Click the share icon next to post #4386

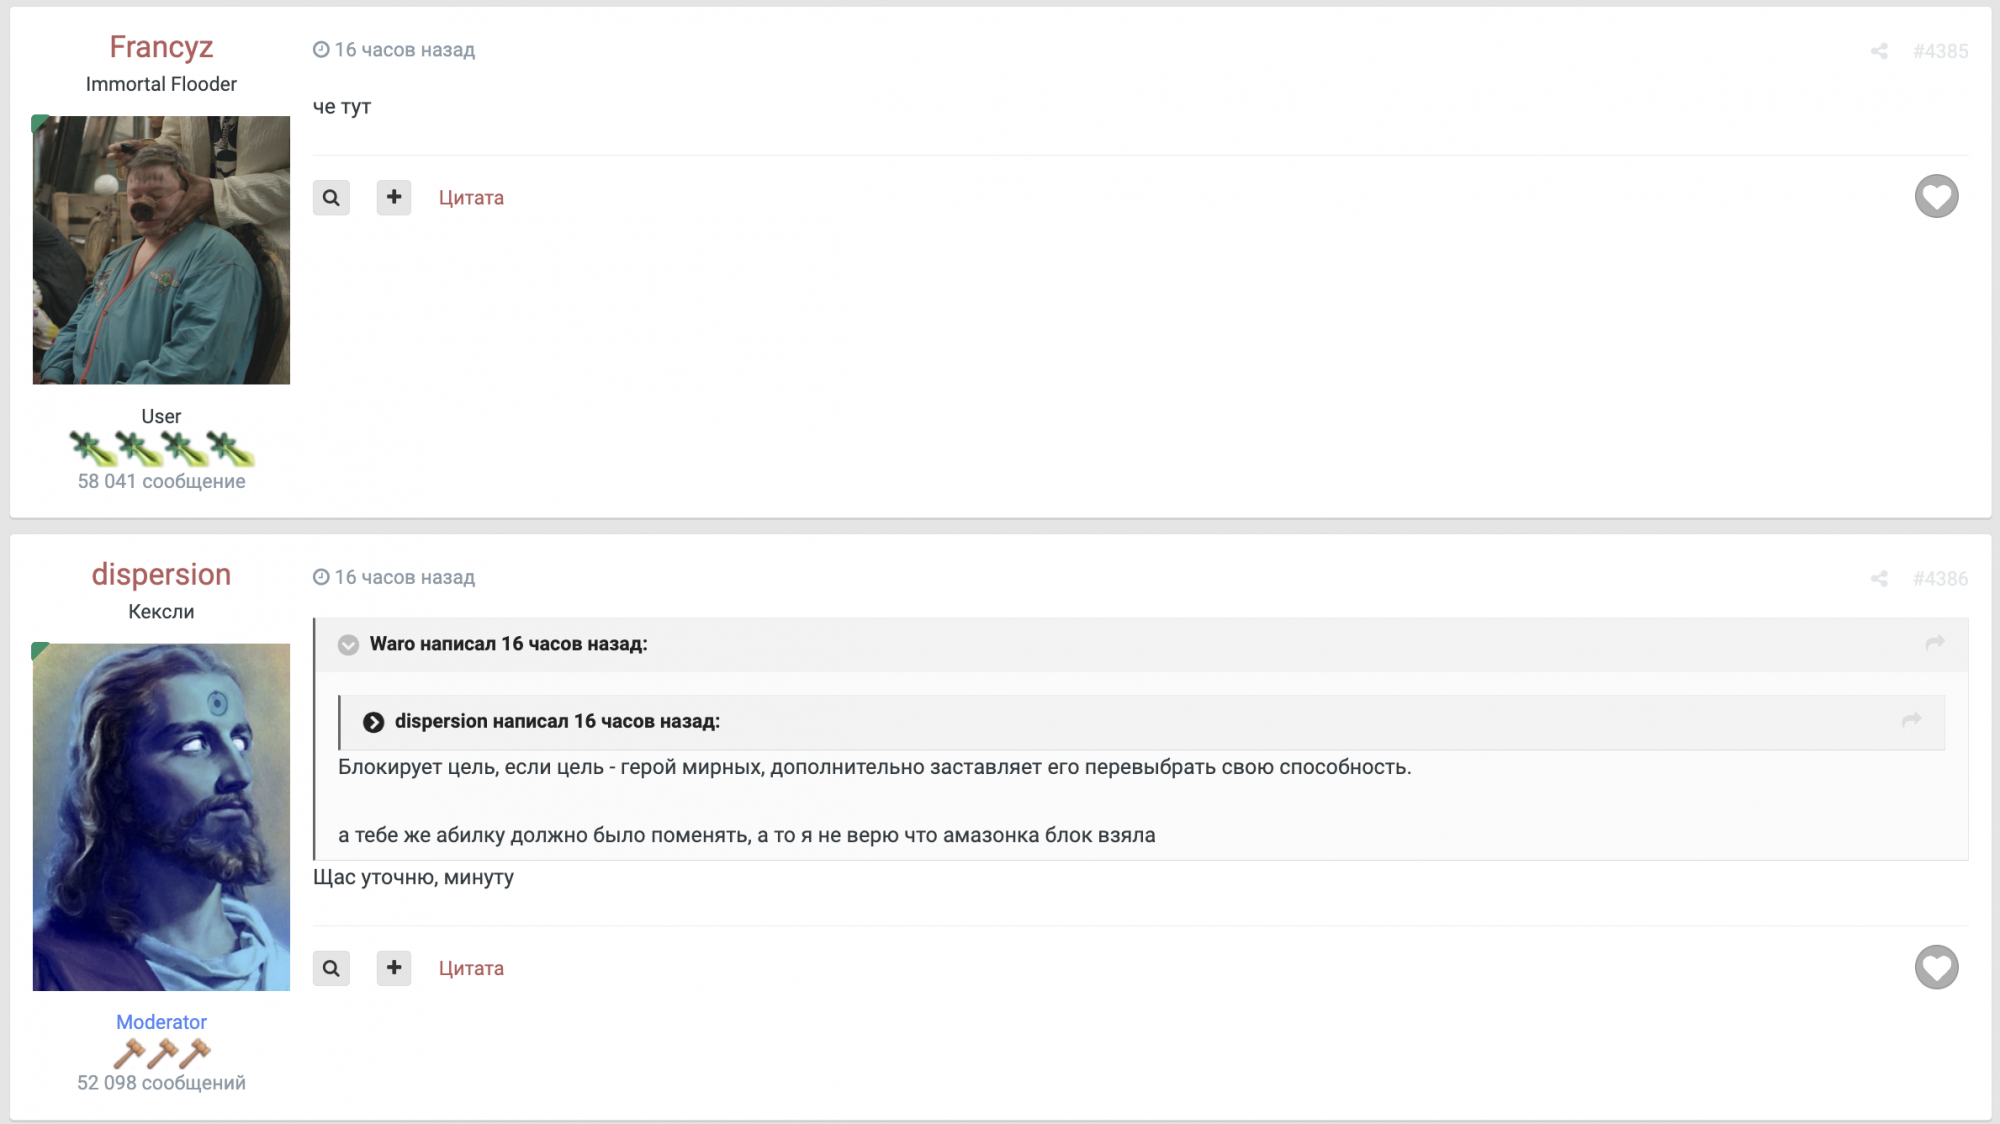1879,579
